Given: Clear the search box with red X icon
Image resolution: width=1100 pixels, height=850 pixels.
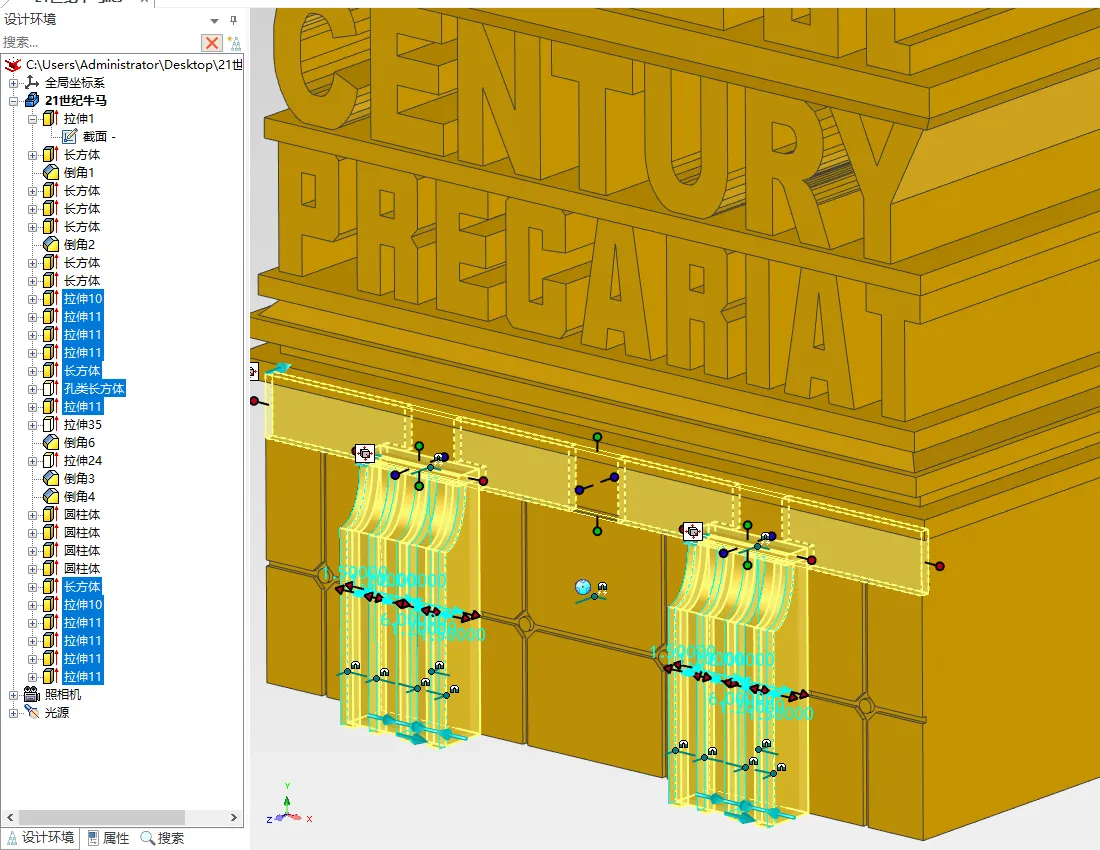Looking at the screenshot, I should point(211,43).
